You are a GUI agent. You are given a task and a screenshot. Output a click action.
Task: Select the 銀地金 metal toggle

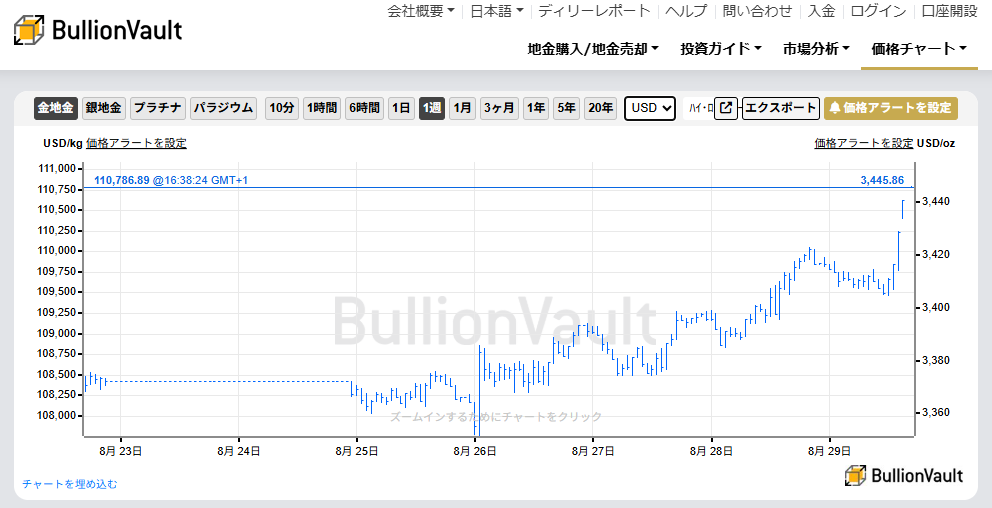click(104, 108)
